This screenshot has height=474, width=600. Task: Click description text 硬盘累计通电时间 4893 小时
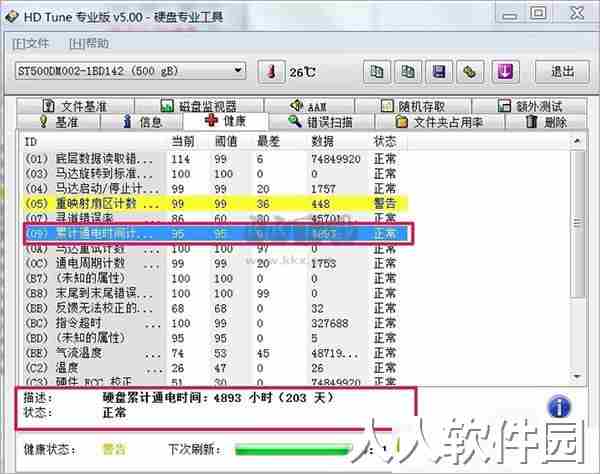[218, 398]
